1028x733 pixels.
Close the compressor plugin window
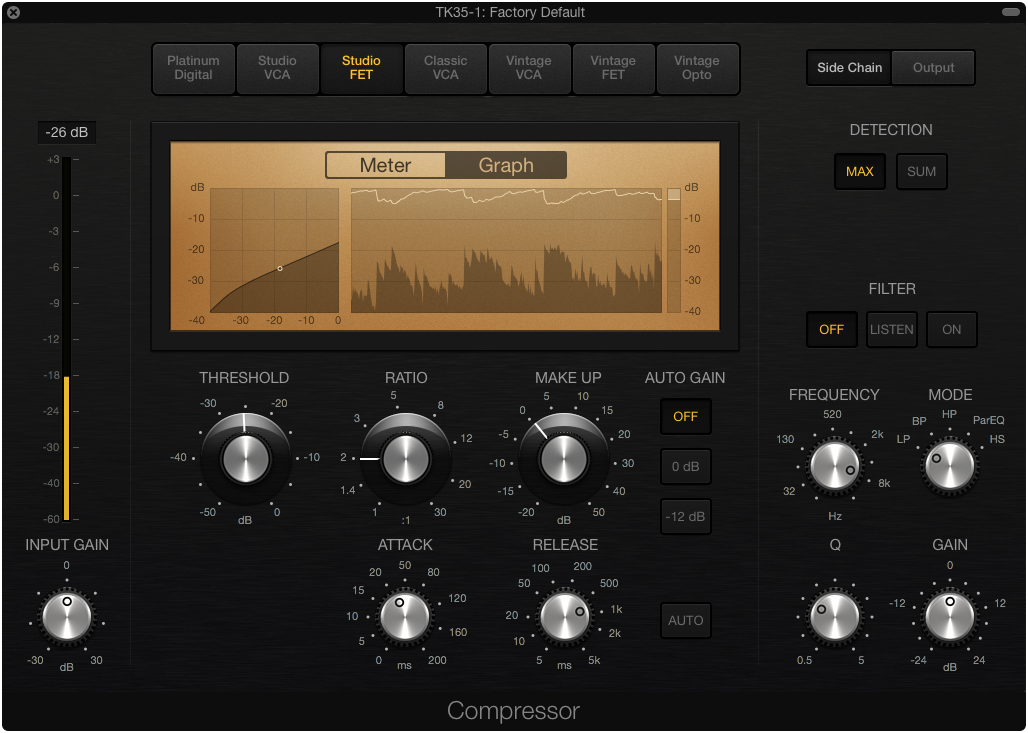point(13,12)
